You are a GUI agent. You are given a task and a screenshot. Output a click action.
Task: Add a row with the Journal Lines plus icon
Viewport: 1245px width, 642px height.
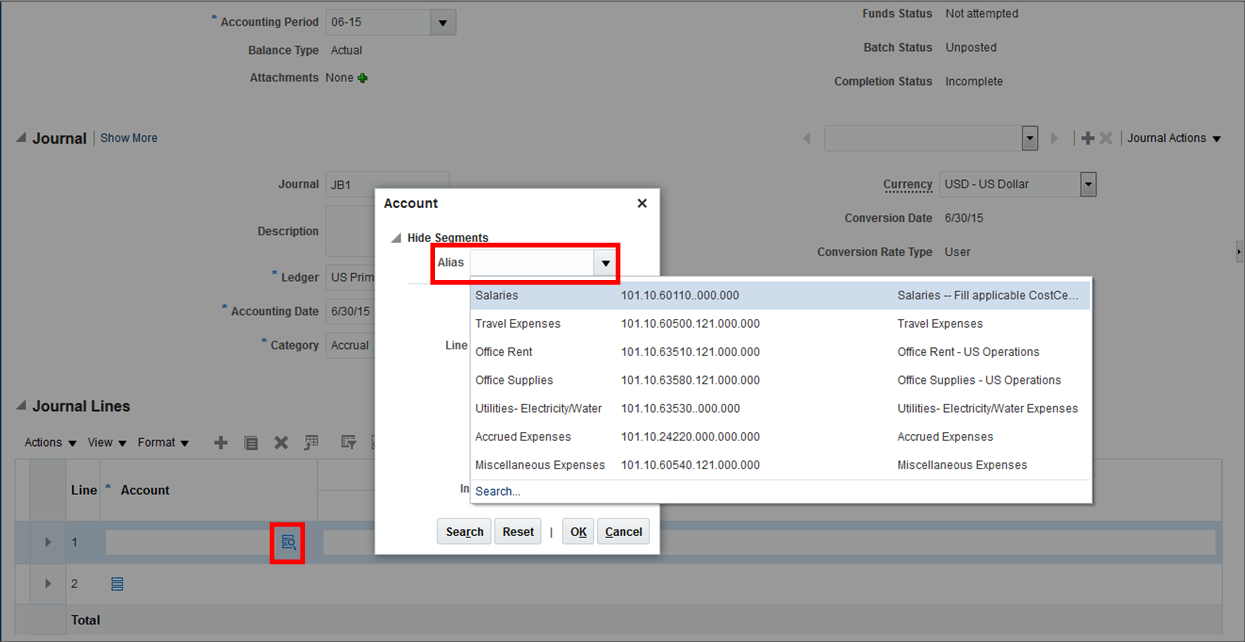point(221,442)
